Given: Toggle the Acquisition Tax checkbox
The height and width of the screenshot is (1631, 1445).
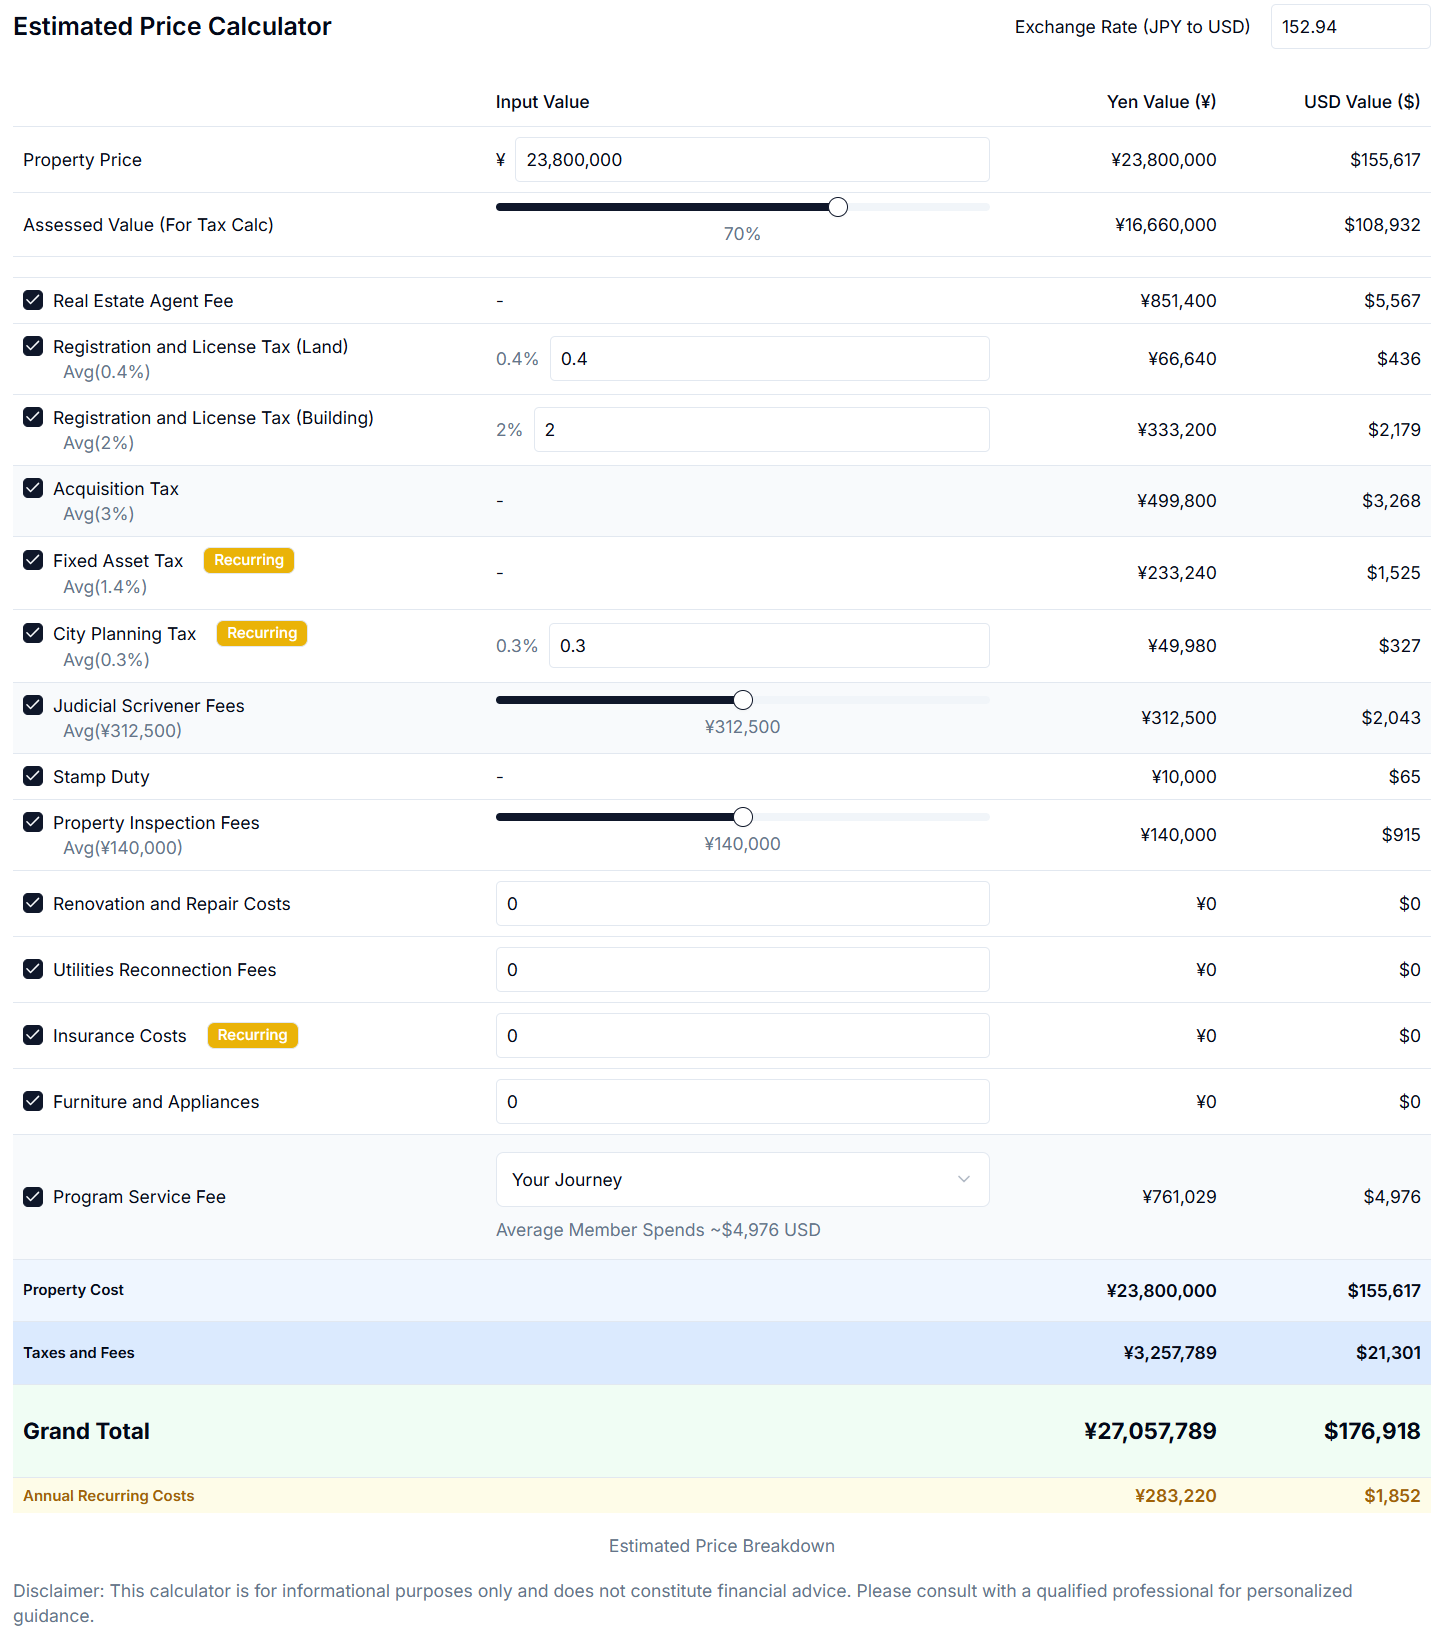Looking at the screenshot, I should coord(33,488).
